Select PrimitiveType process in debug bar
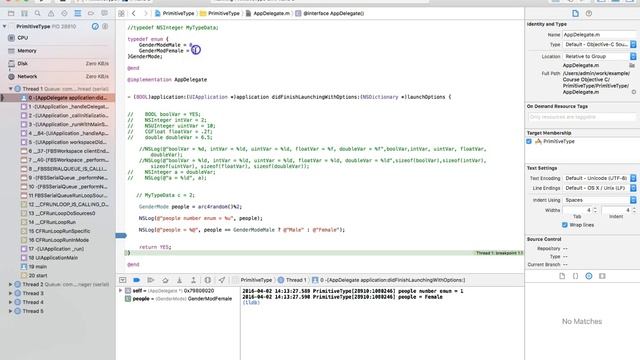 click(x=253, y=280)
